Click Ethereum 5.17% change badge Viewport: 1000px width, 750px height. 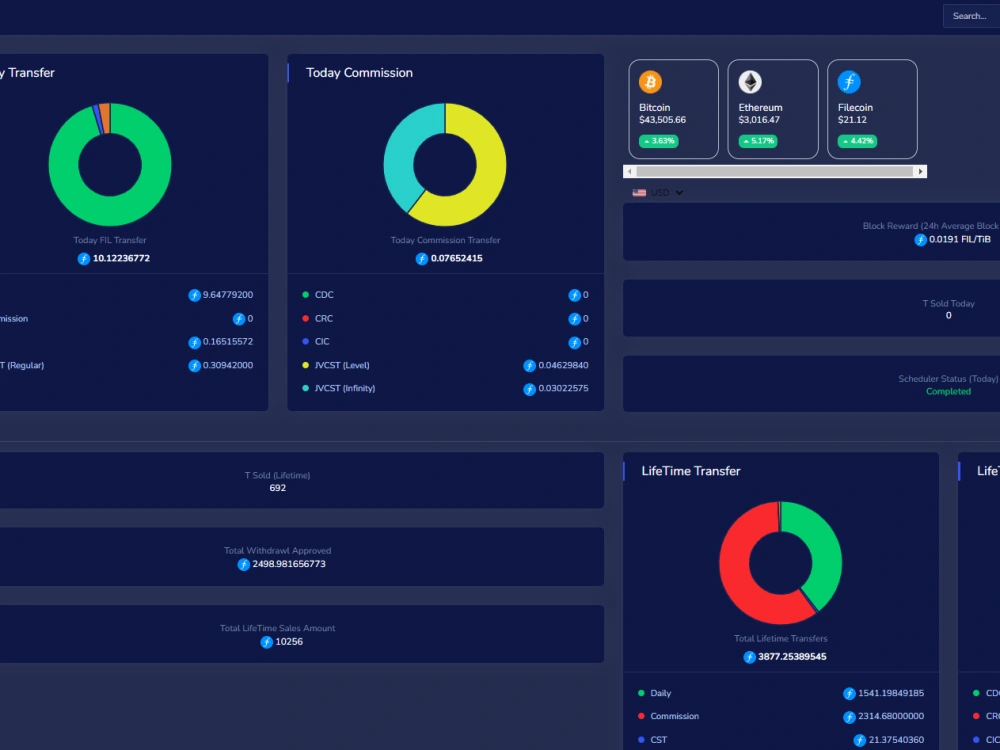coord(758,141)
